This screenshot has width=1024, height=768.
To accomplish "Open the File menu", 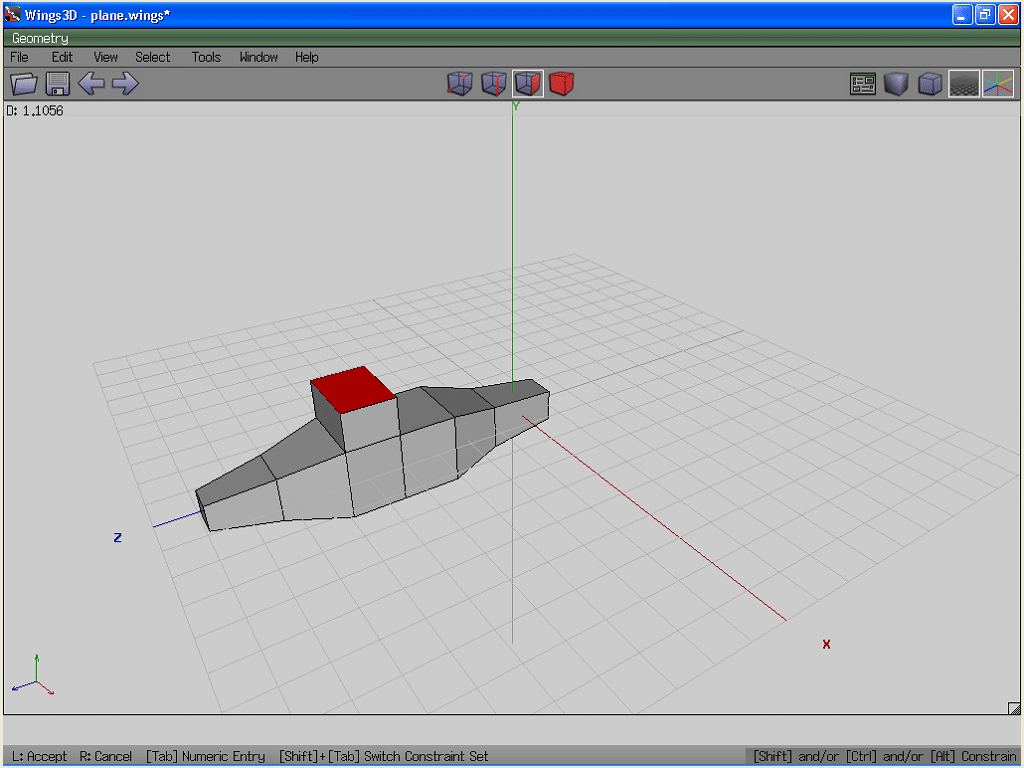I will tap(19, 57).
